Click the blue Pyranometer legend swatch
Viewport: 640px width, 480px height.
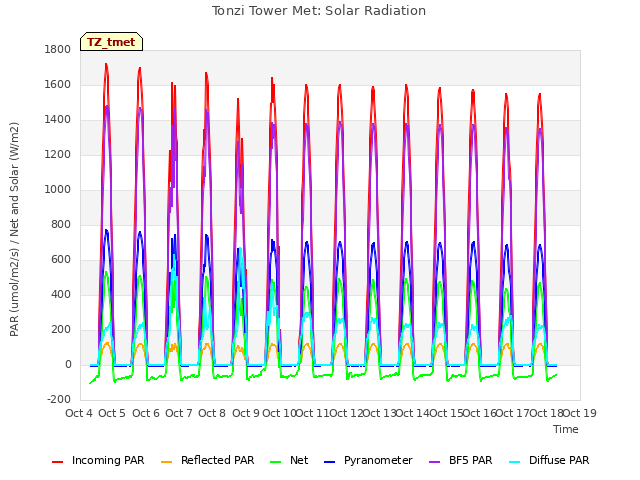[329, 462]
